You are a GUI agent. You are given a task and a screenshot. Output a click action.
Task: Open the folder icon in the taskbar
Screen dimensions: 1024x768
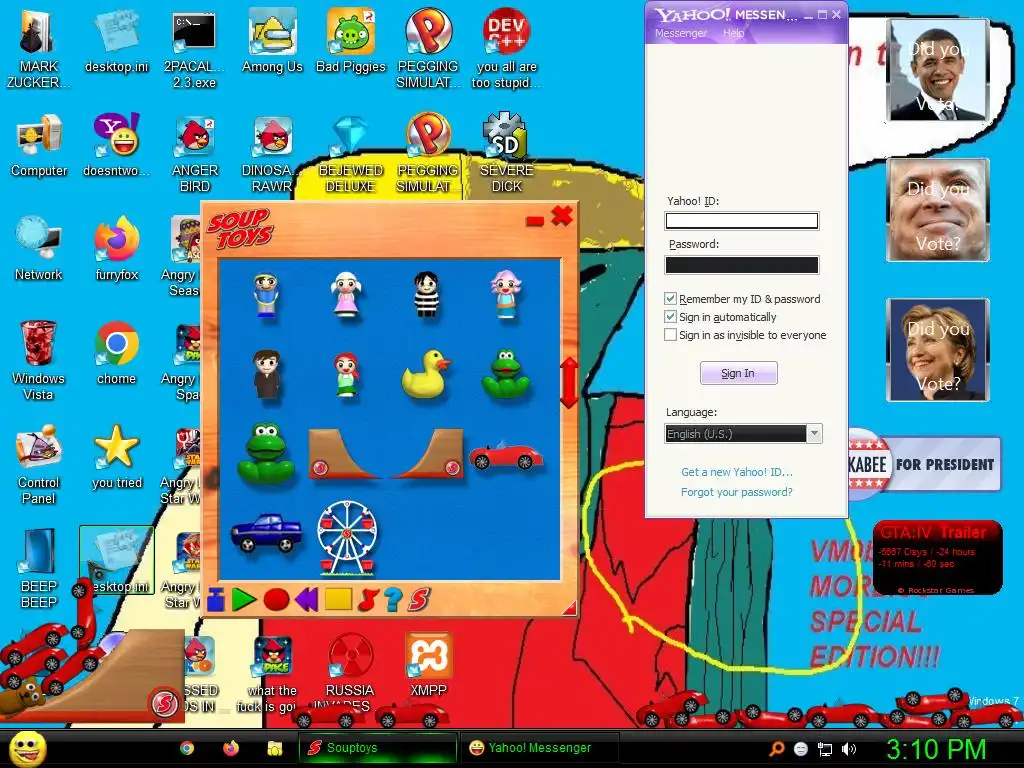(x=274, y=748)
